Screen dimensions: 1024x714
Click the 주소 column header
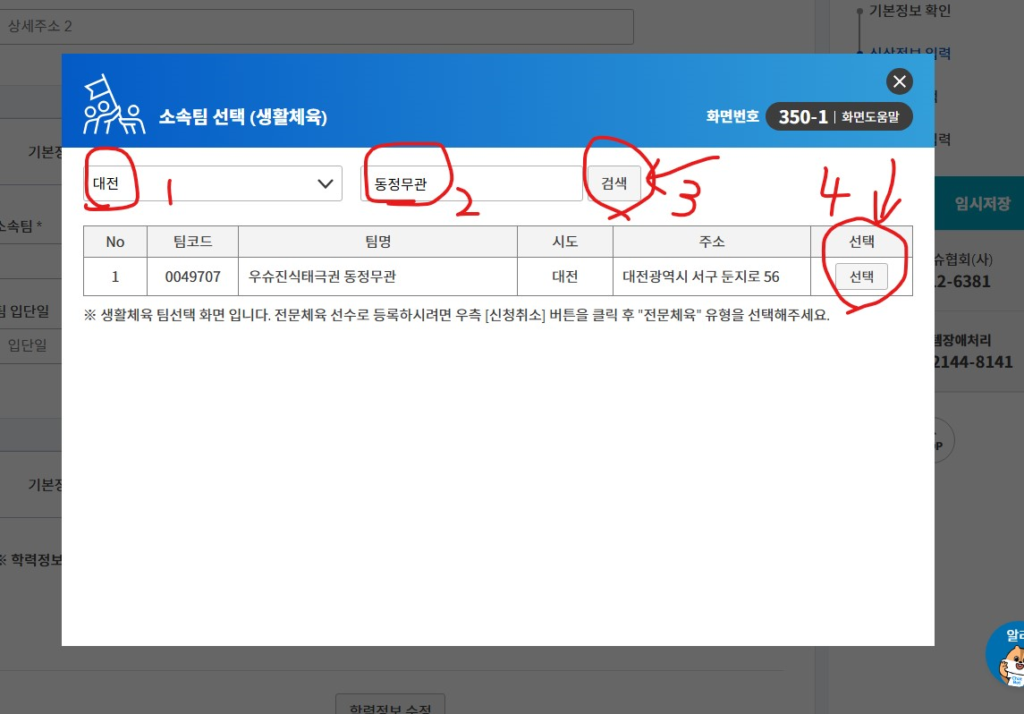(x=711, y=242)
